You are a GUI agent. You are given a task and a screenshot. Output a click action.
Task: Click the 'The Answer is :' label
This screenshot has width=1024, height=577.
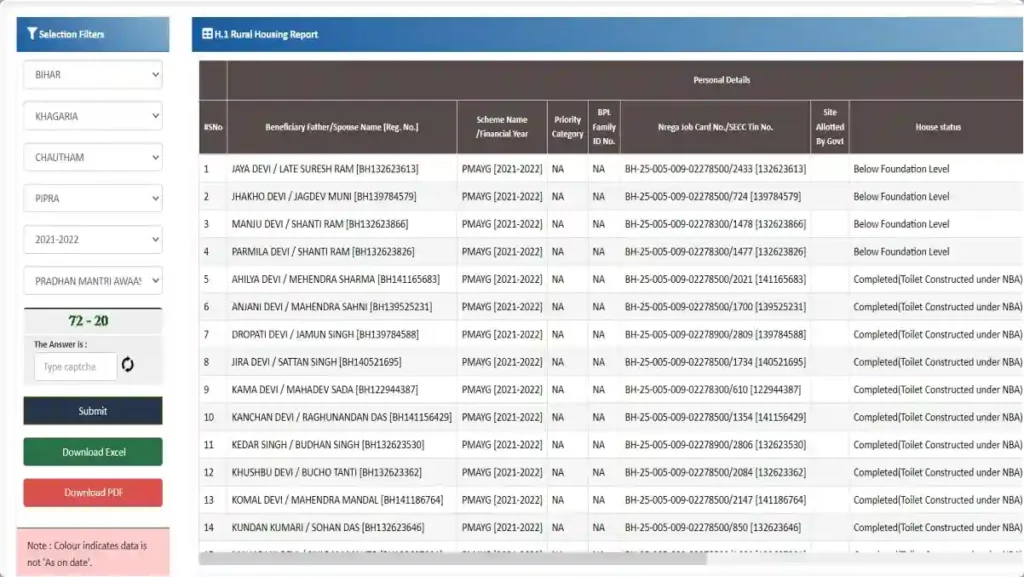click(x=60, y=344)
